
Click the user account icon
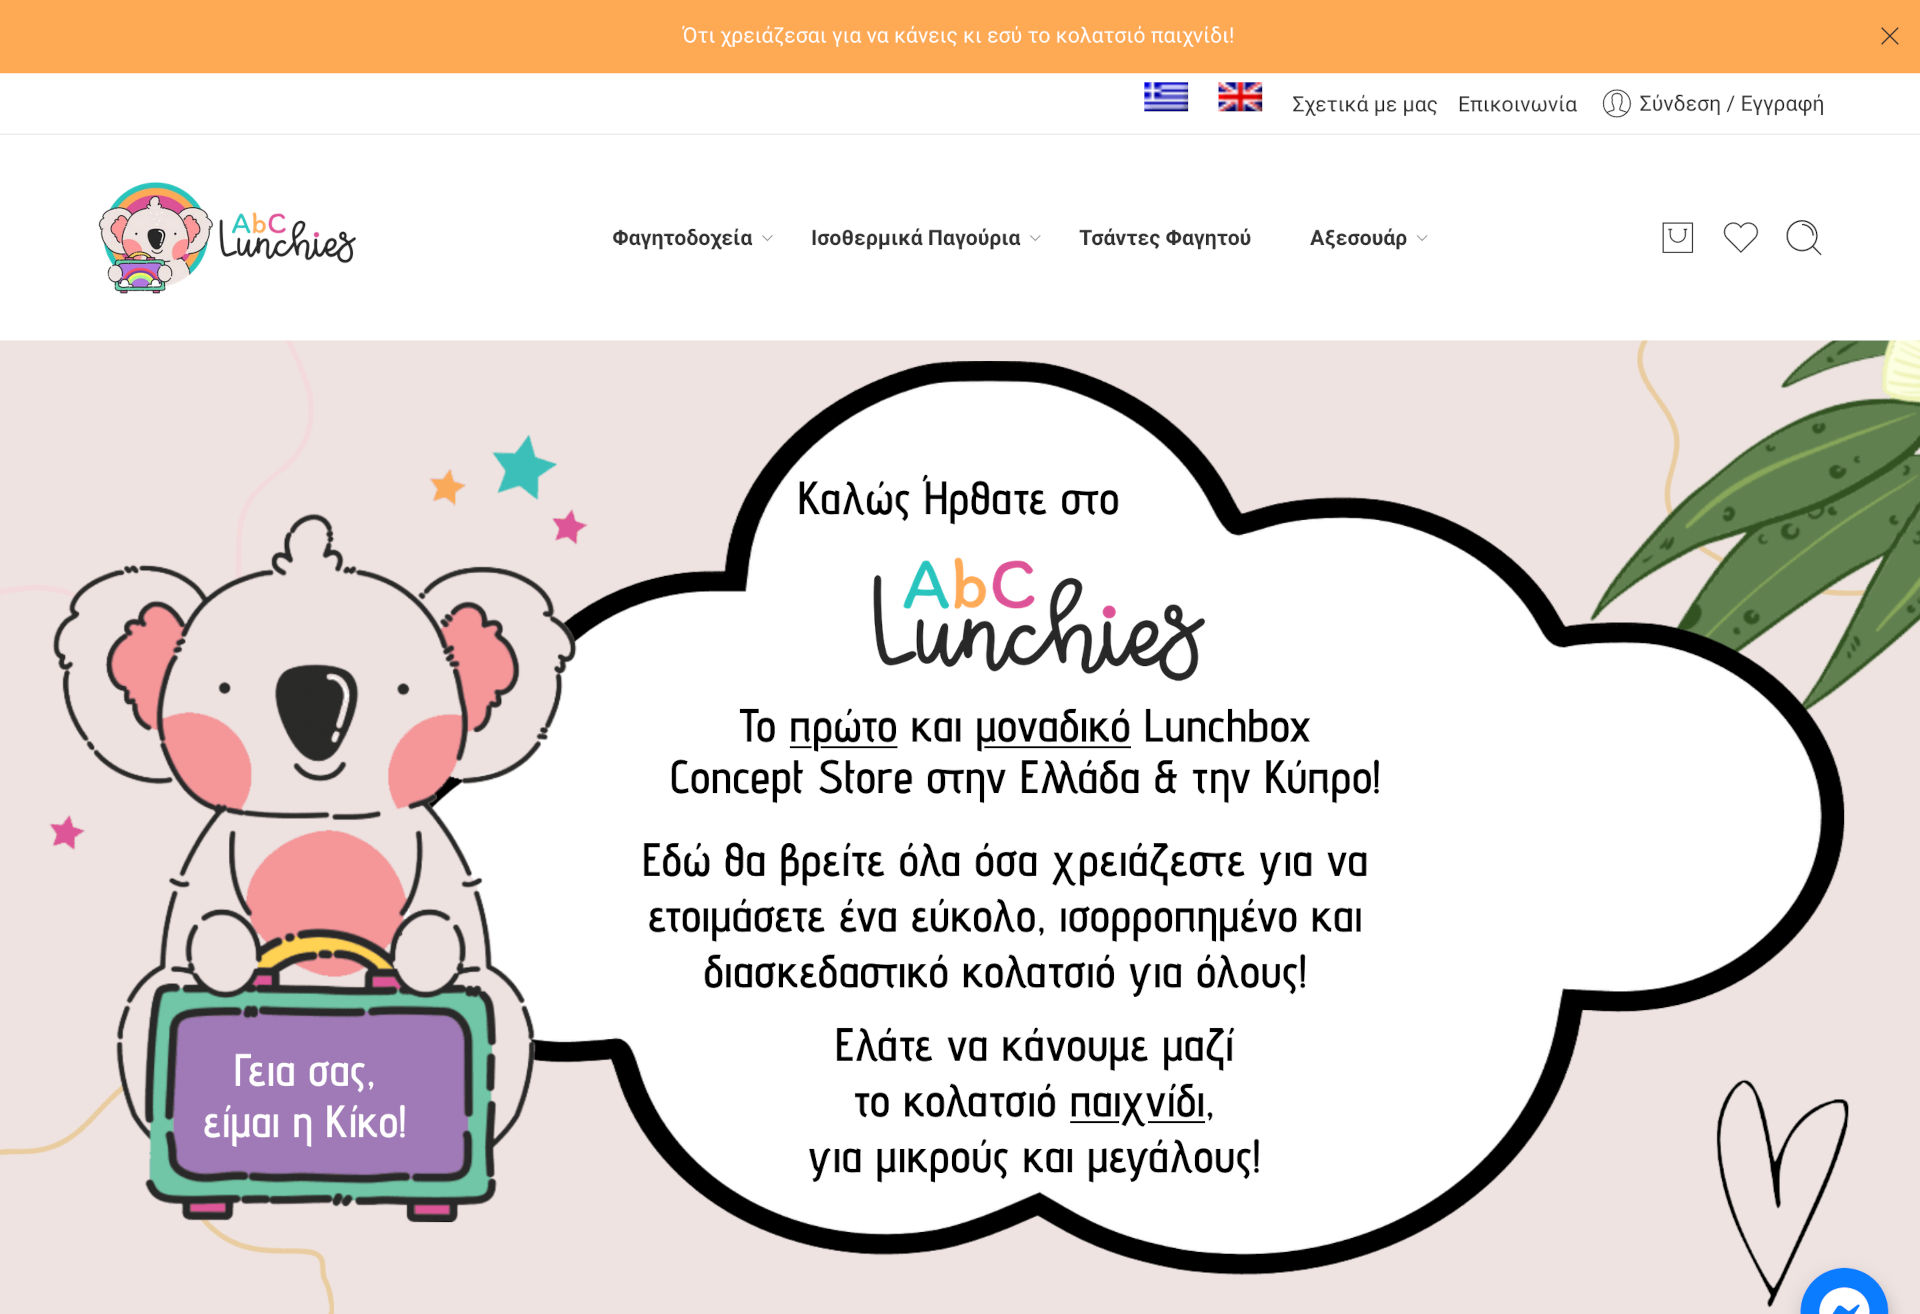pyautogui.click(x=1616, y=103)
